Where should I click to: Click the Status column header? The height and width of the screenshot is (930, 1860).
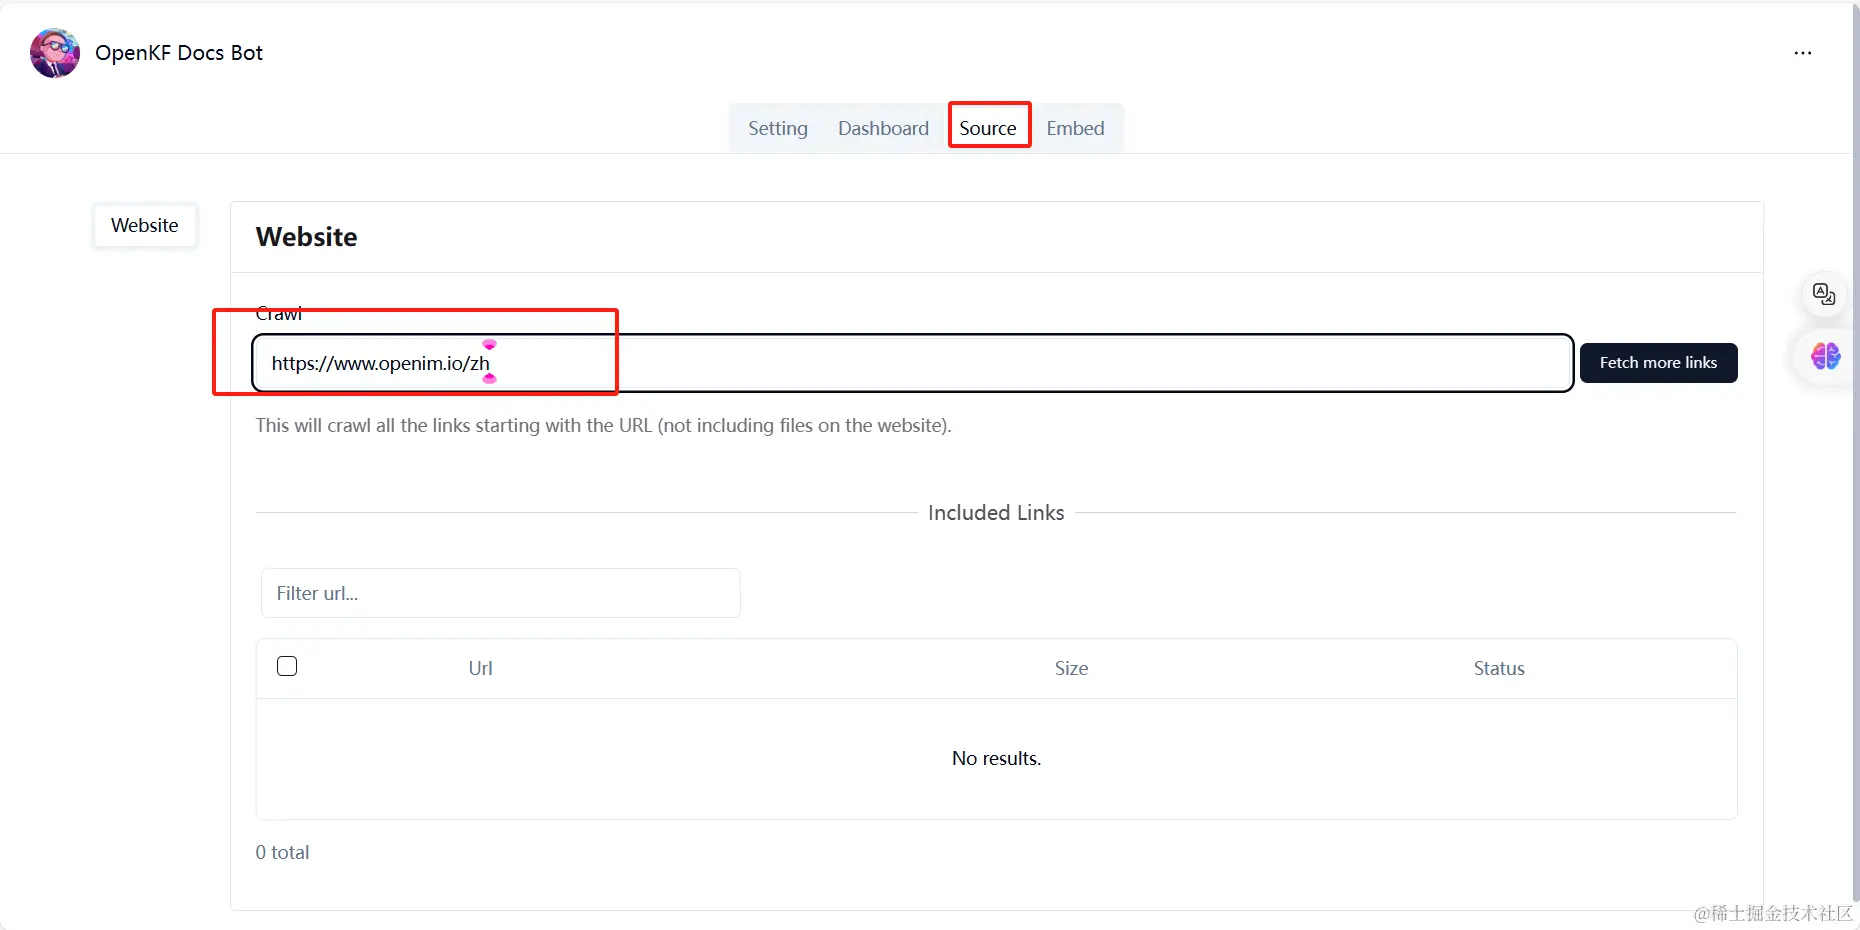click(x=1499, y=668)
